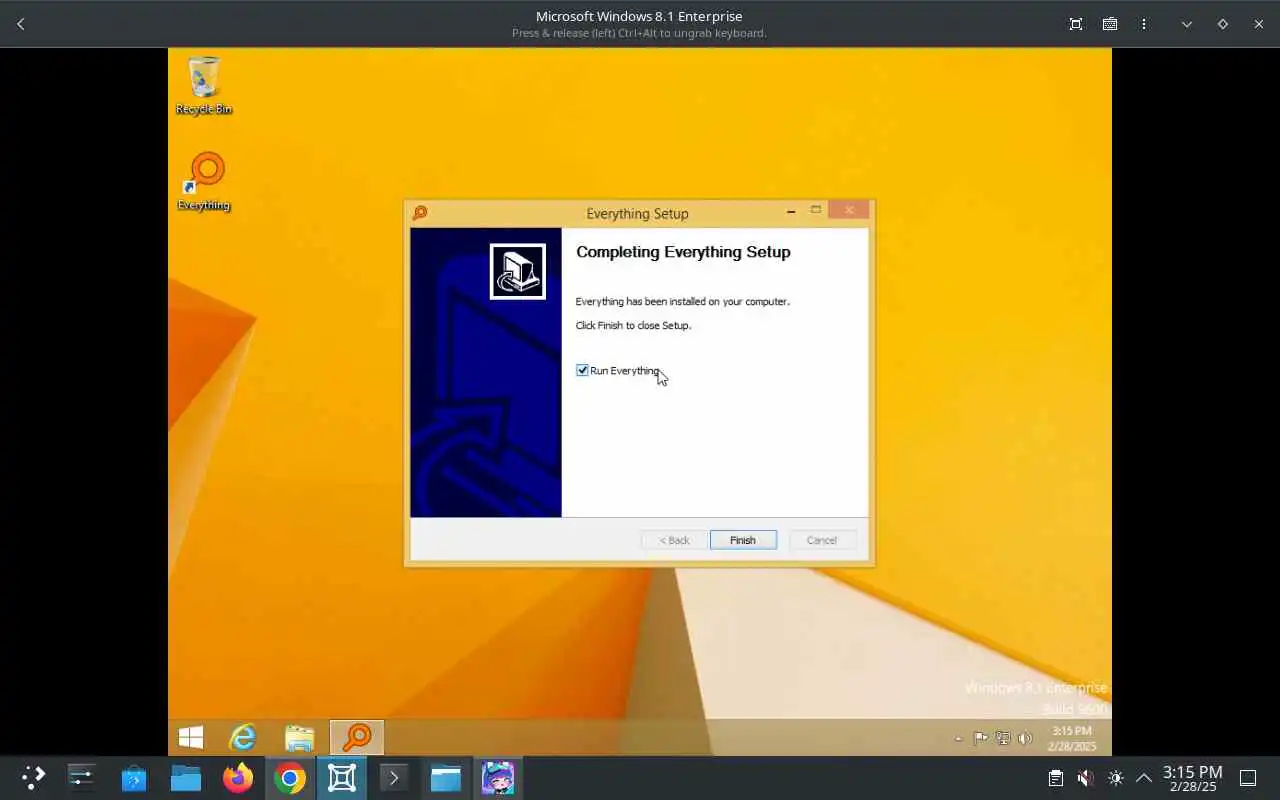Switch to Google Chrome in panel
The image size is (1280, 800).
(x=290, y=777)
